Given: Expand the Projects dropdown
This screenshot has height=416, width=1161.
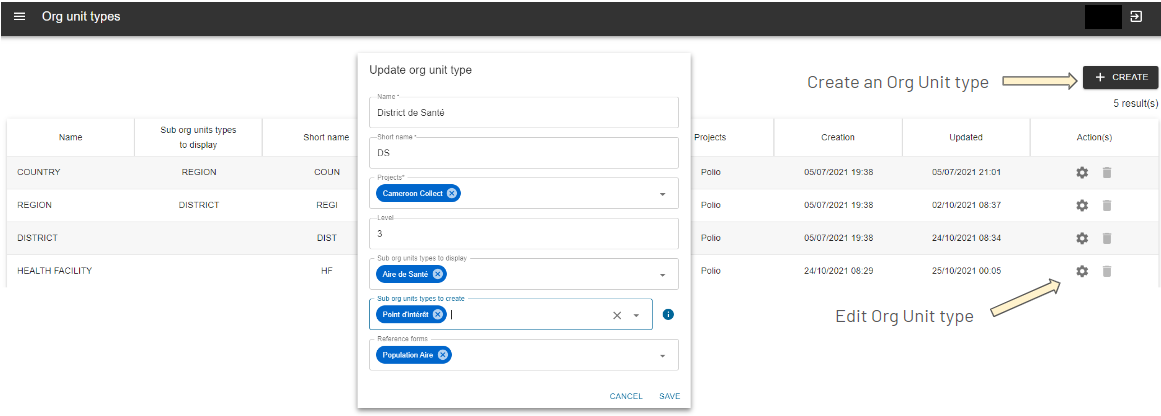Looking at the screenshot, I should click(x=662, y=194).
